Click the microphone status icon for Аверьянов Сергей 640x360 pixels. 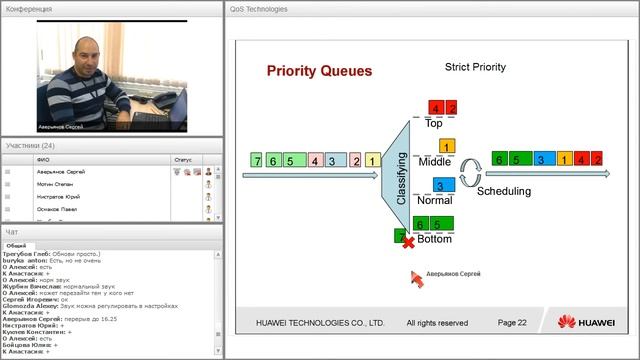(x=177, y=172)
